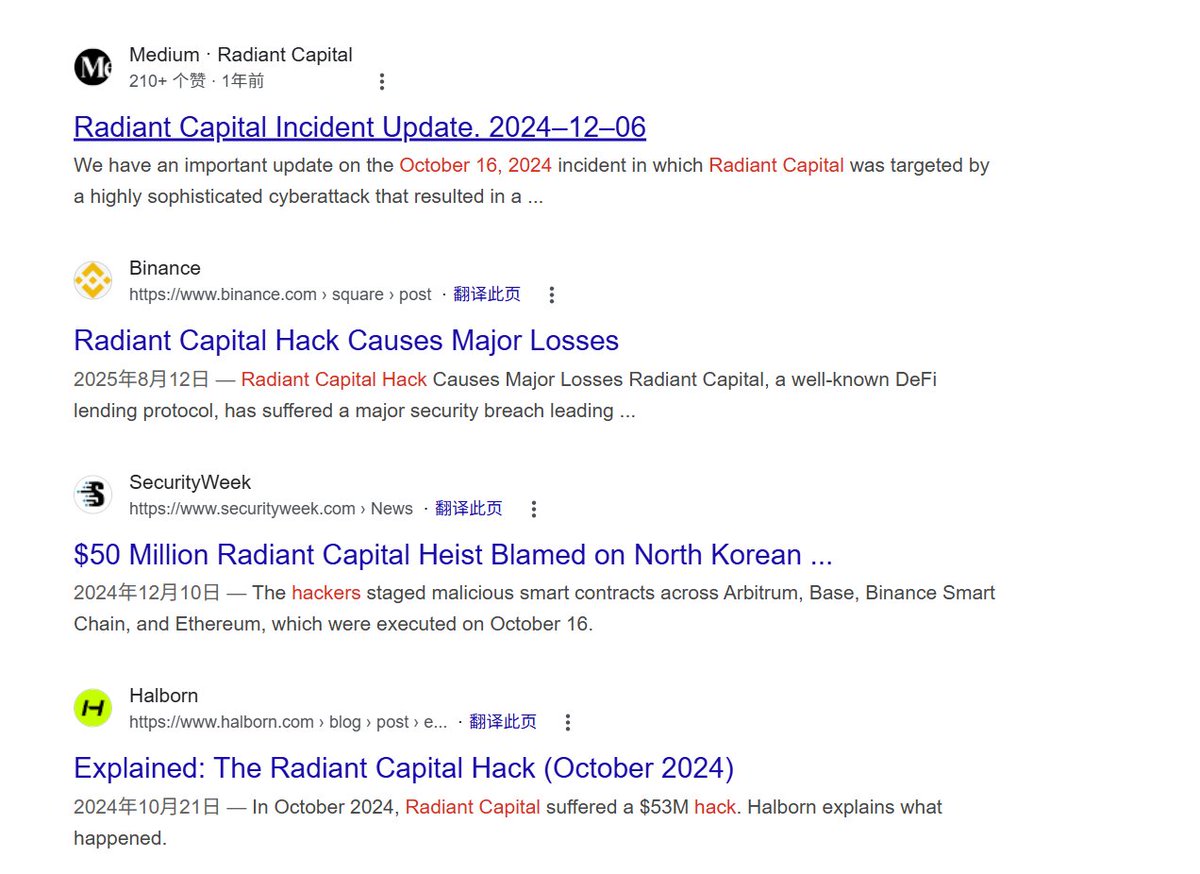
Task: Open three-dot menu for Medium result
Action: click(382, 81)
